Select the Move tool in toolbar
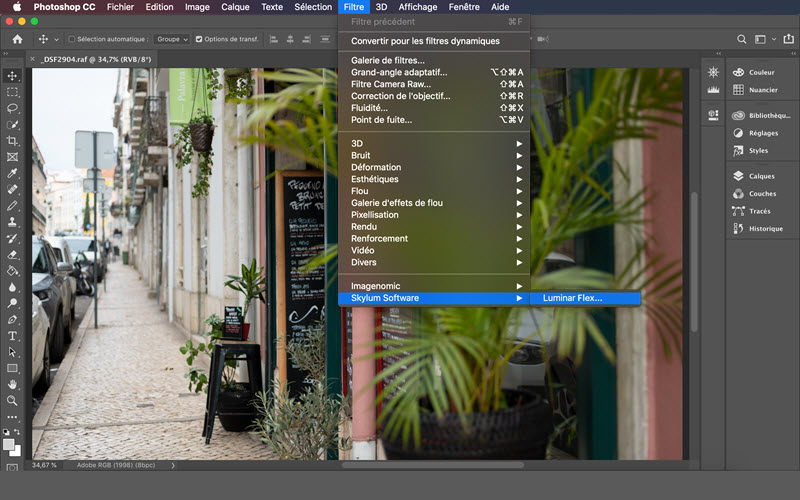Viewport: 800px width, 500px height. 12,76
